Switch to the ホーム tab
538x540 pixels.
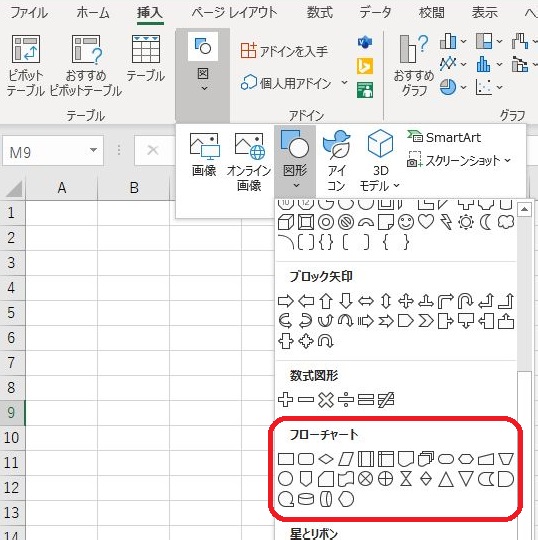93,13
